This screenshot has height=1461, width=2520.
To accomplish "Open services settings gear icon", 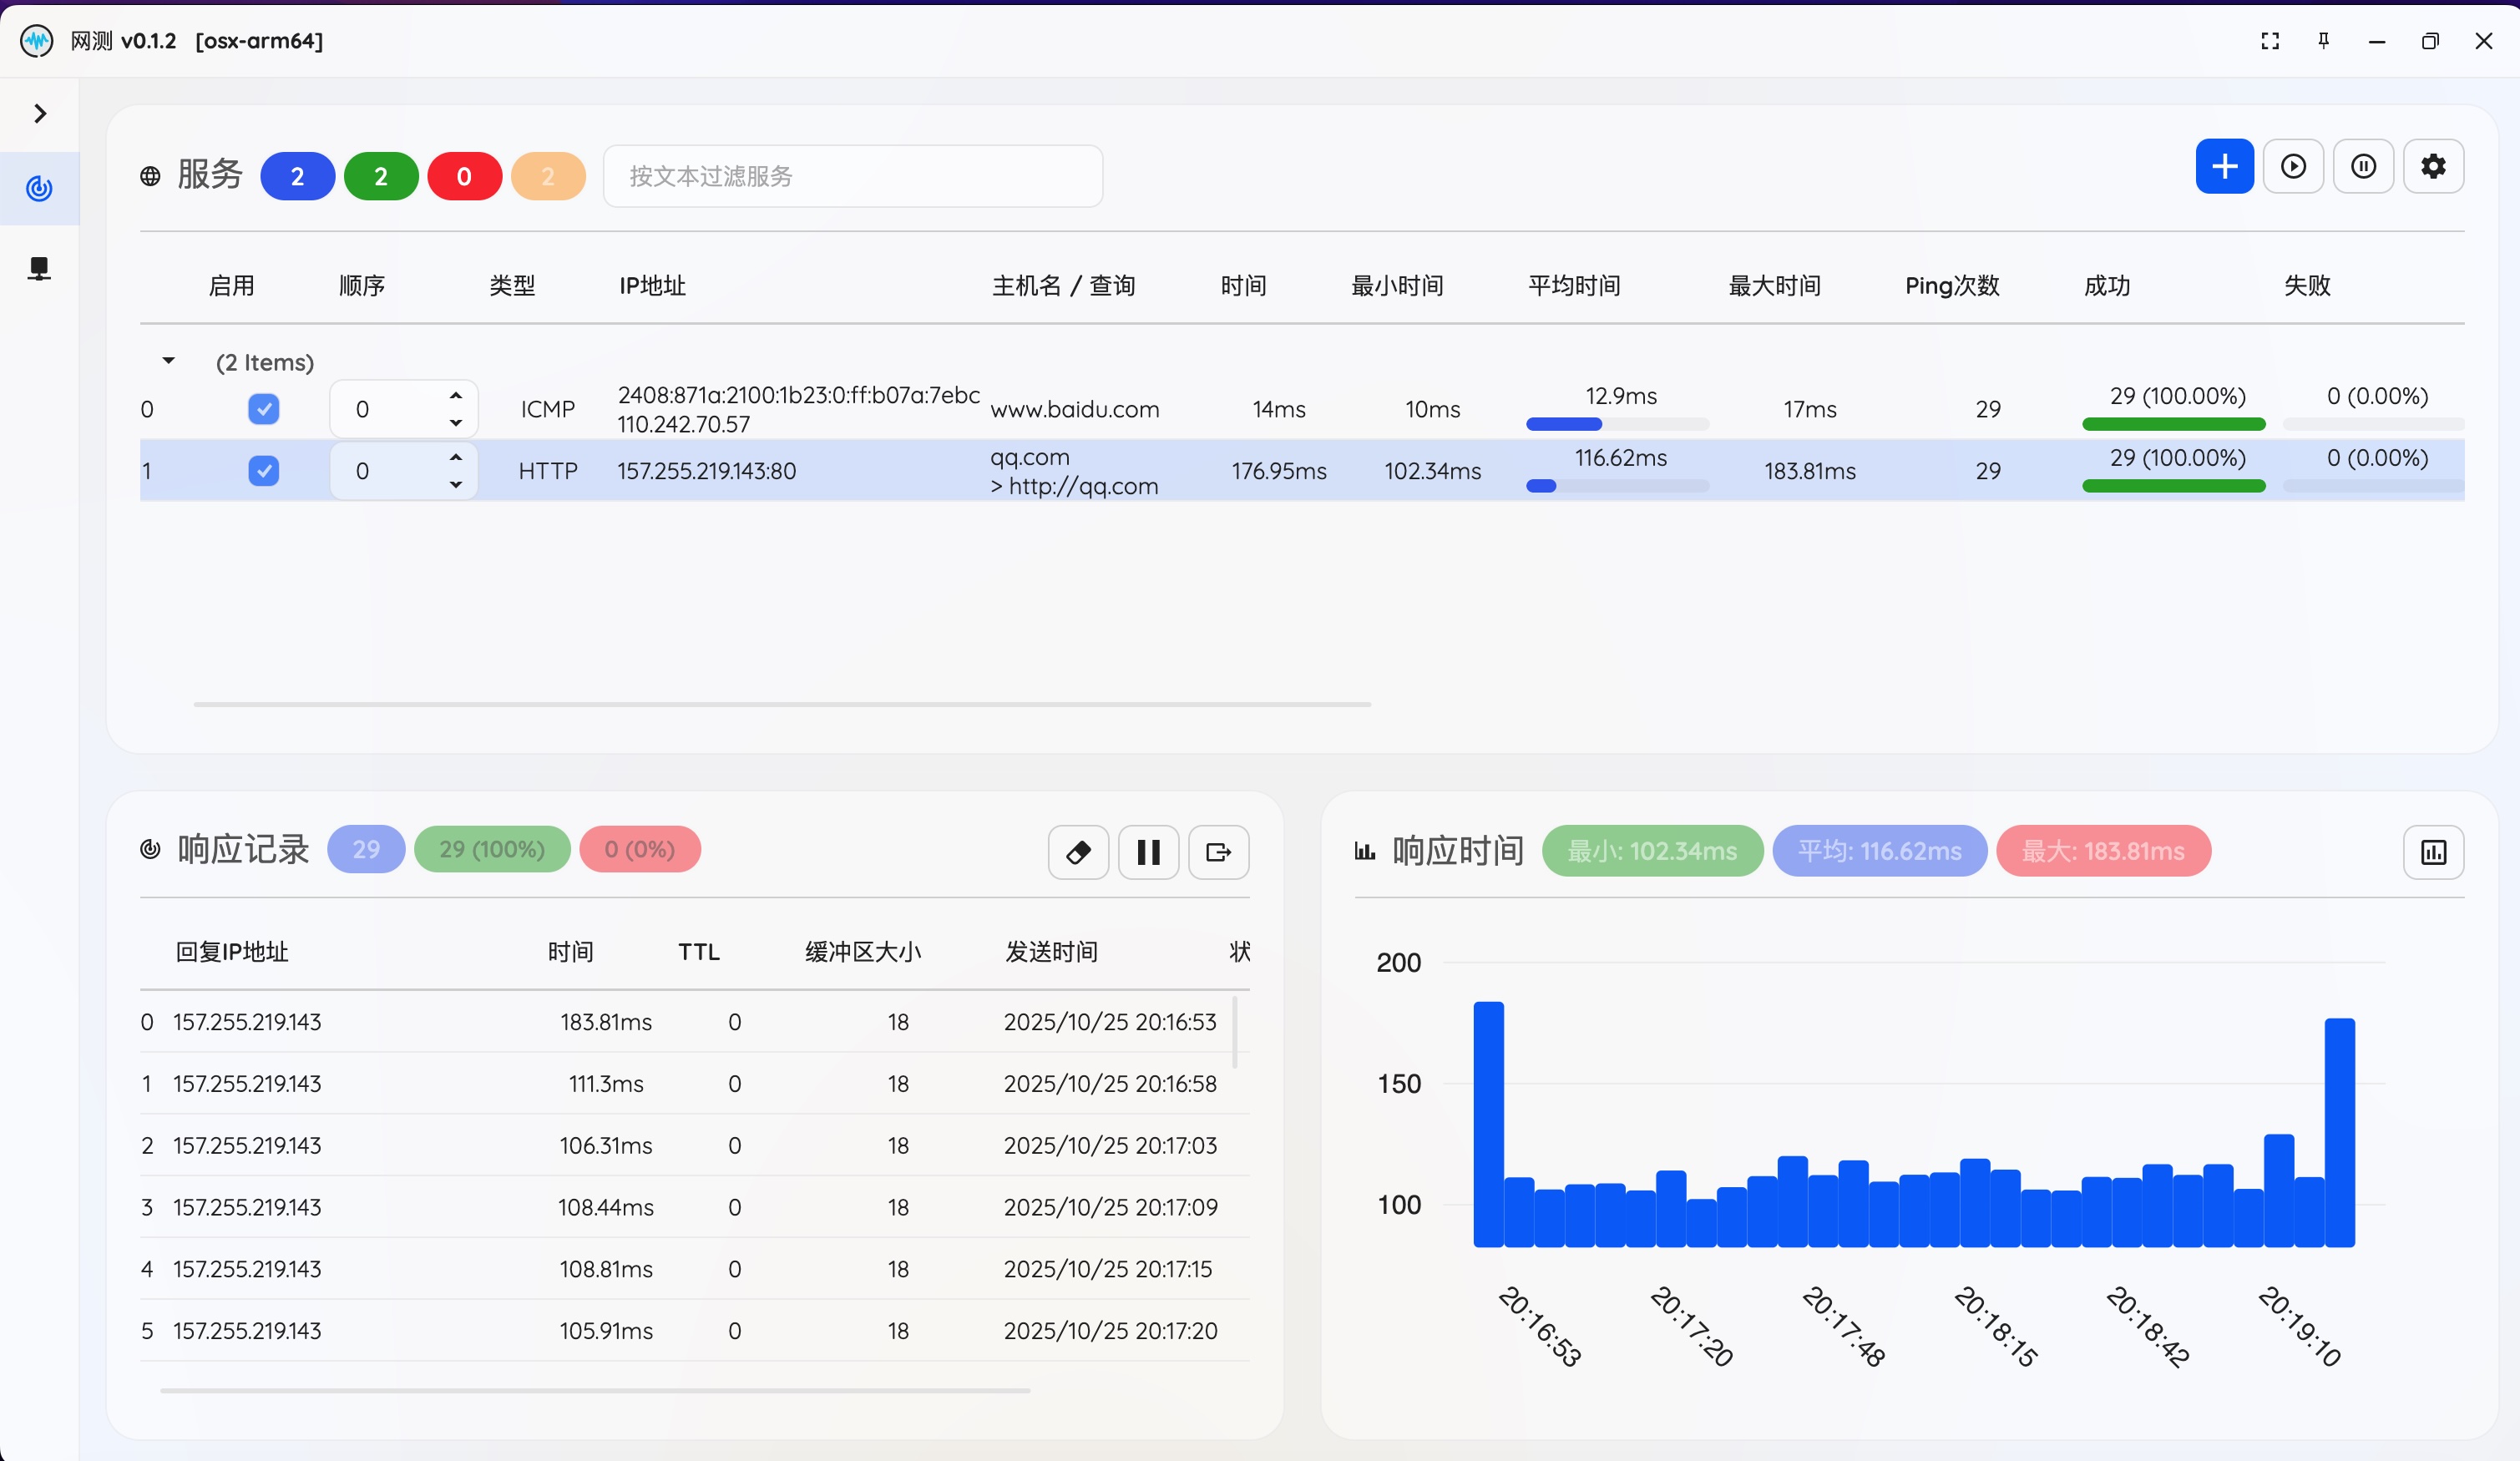I will coord(2433,166).
